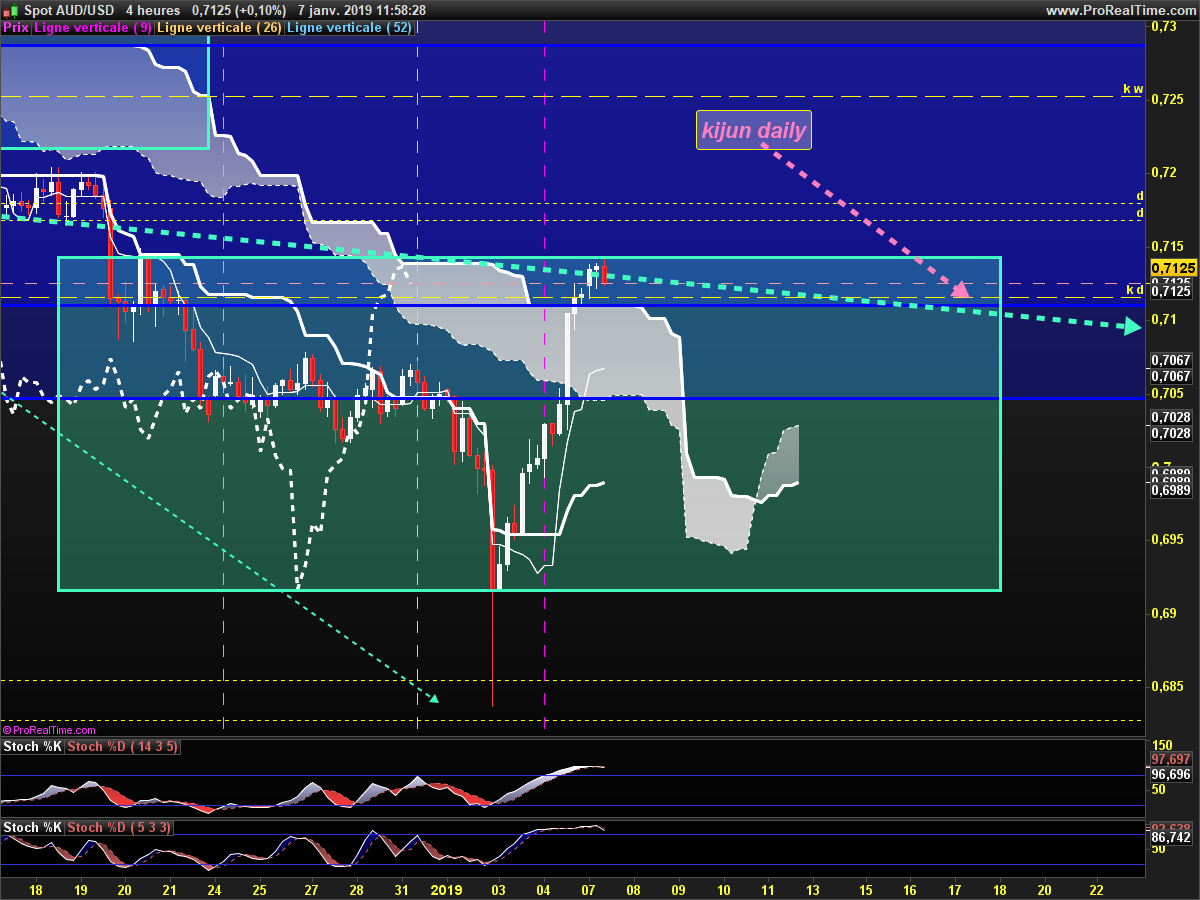
Task: Click the stochastic value 96,696
Action: tap(1171, 775)
